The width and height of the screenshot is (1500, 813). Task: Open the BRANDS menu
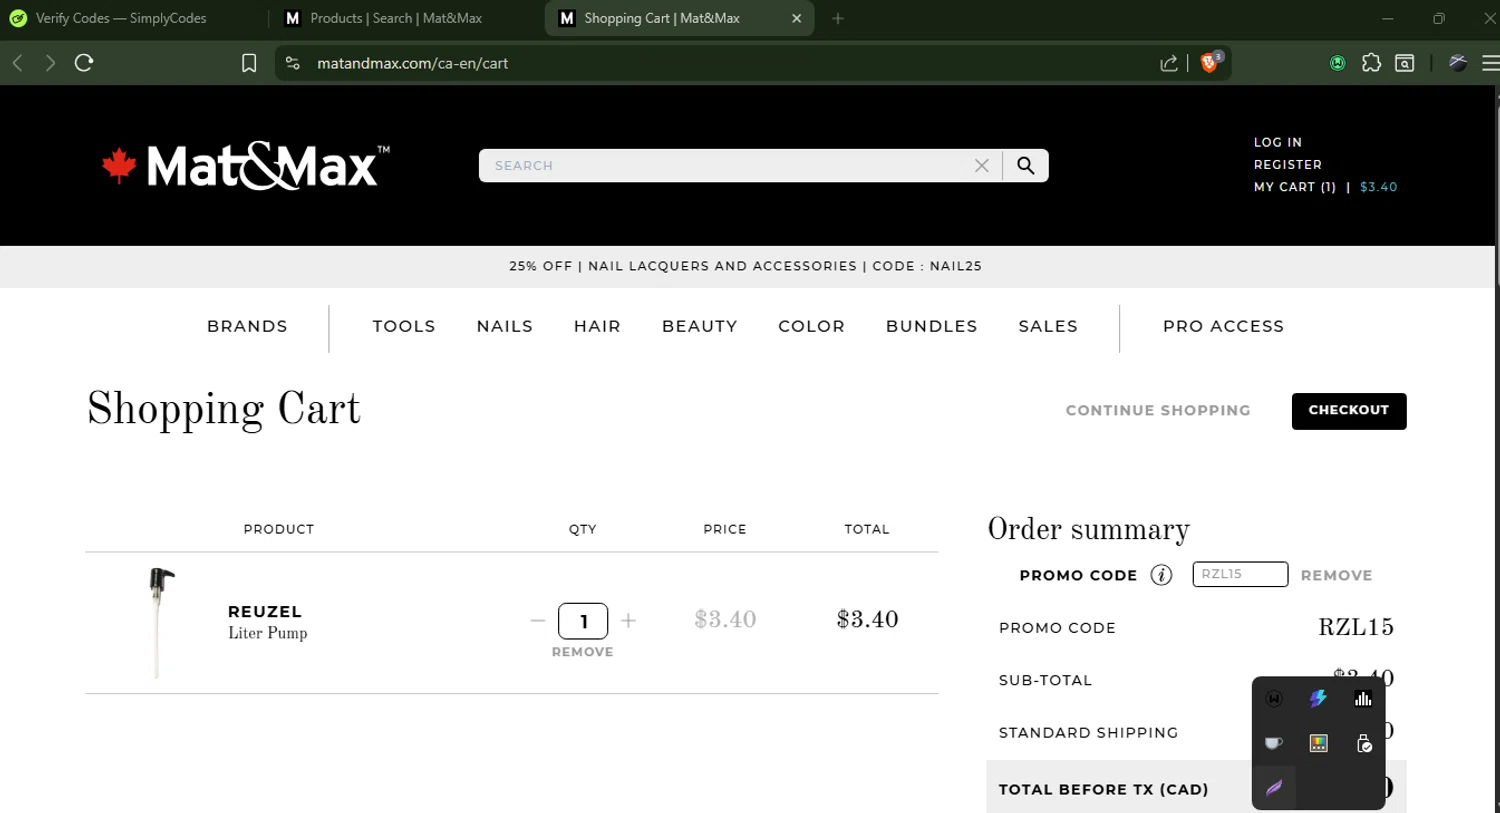point(247,326)
